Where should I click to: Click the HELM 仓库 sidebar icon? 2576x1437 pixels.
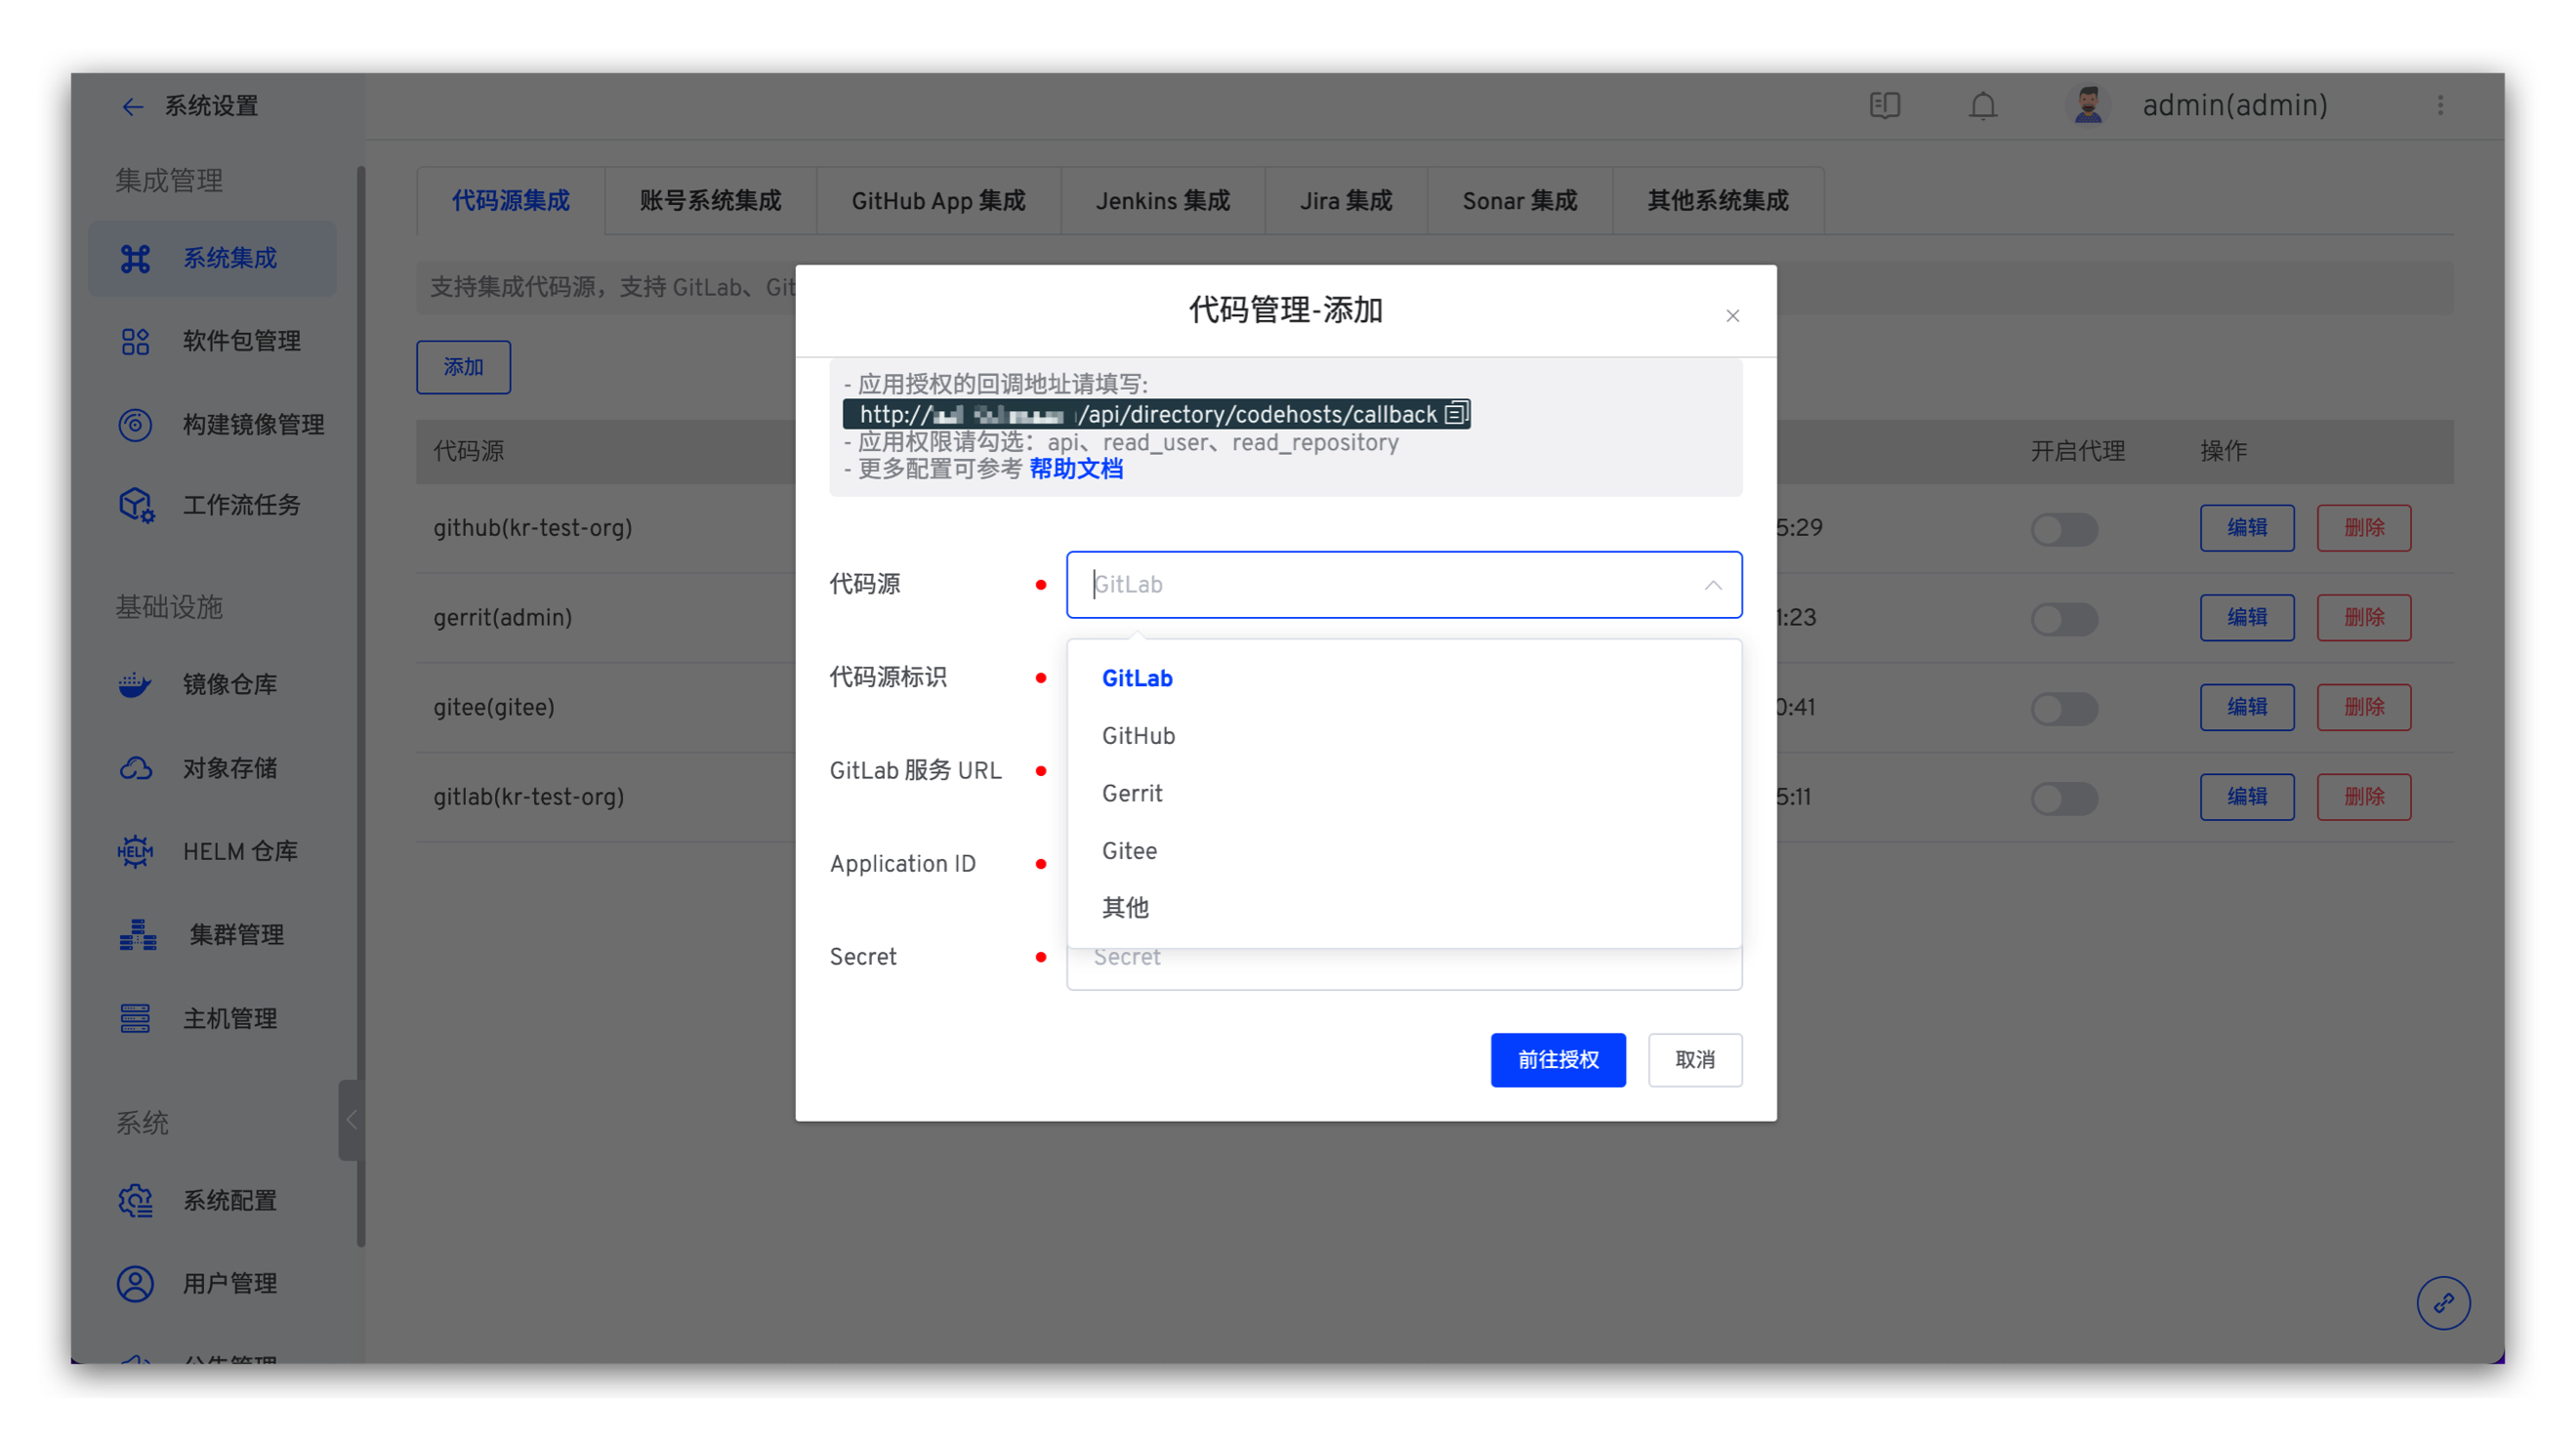click(135, 852)
